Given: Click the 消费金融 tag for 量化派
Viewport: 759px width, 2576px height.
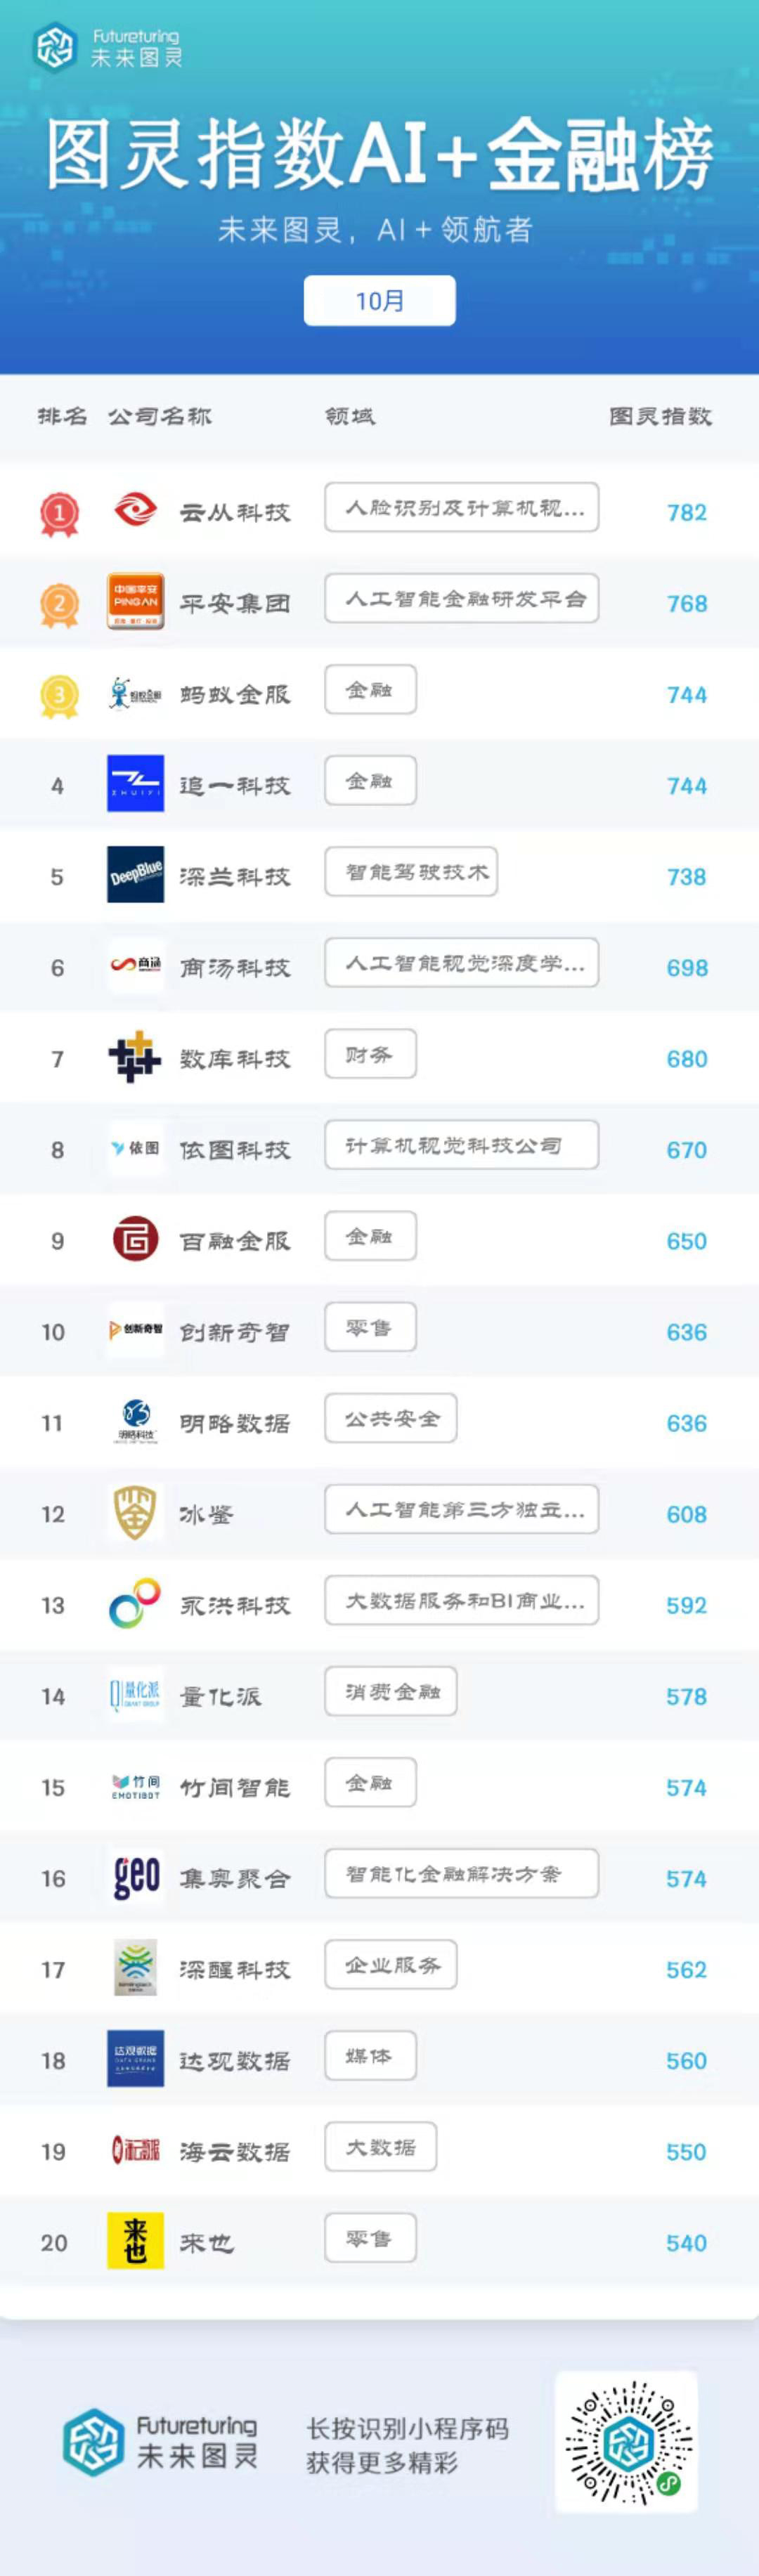Looking at the screenshot, I should click(x=391, y=1691).
